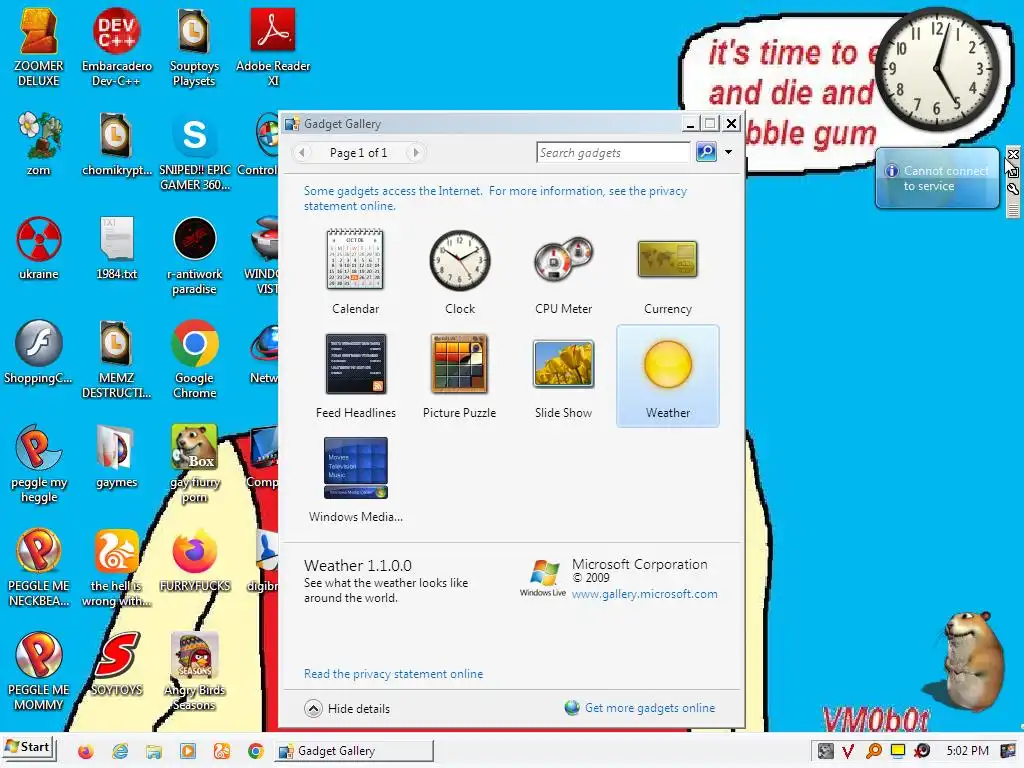Click the tray V icon
This screenshot has width=1024, height=768.
point(848,751)
